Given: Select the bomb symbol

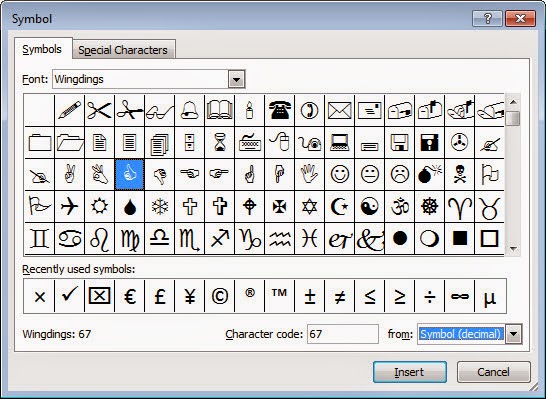Looking at the screenshot, I should click(429, 174).
